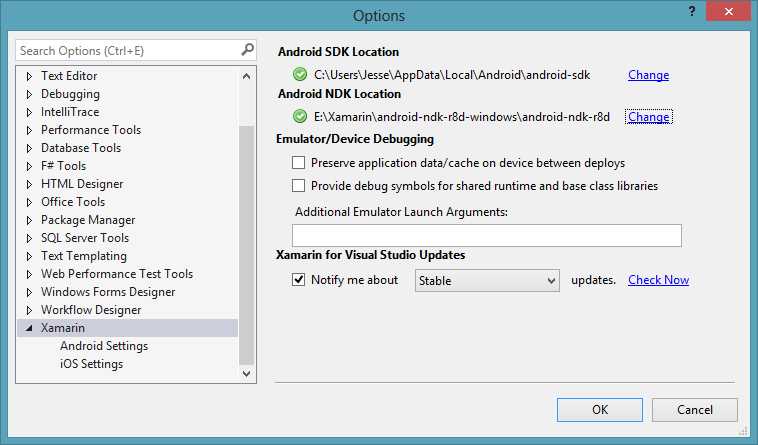Select the Xamarin category
Screen dimensions: 758x445
(x=63, y=328)
